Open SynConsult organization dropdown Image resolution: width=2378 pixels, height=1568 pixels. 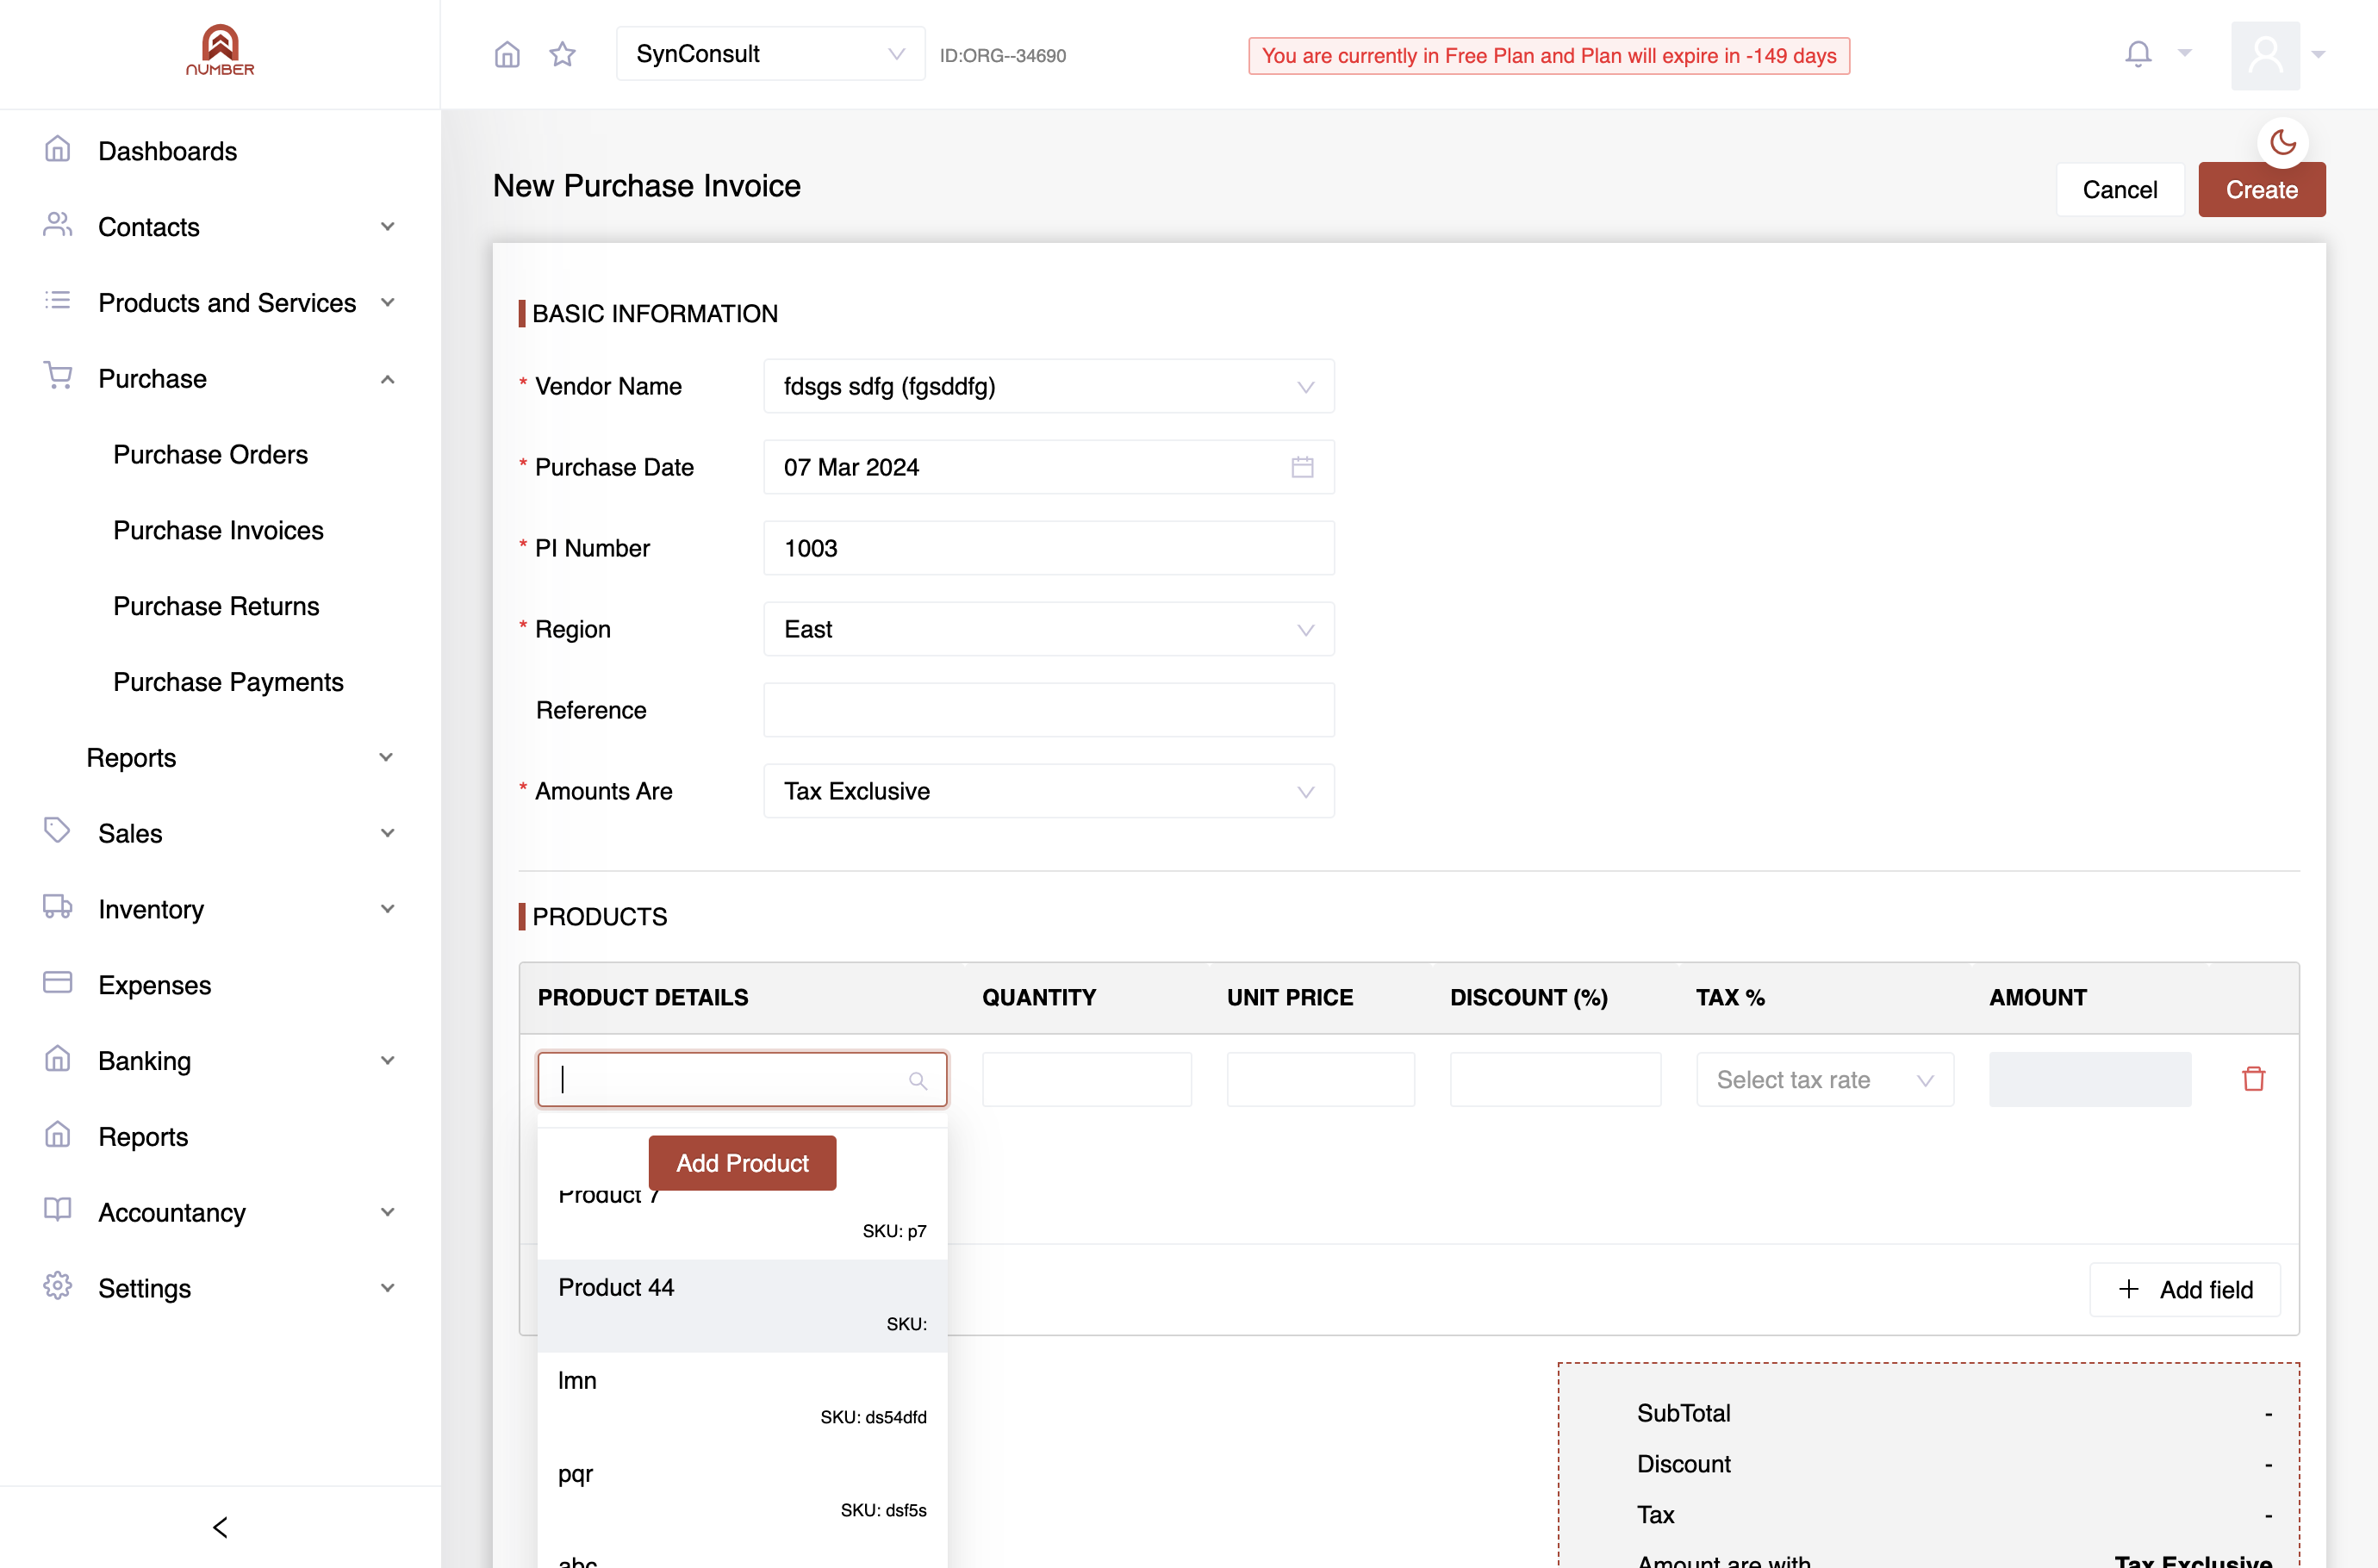tap(770, 54)
